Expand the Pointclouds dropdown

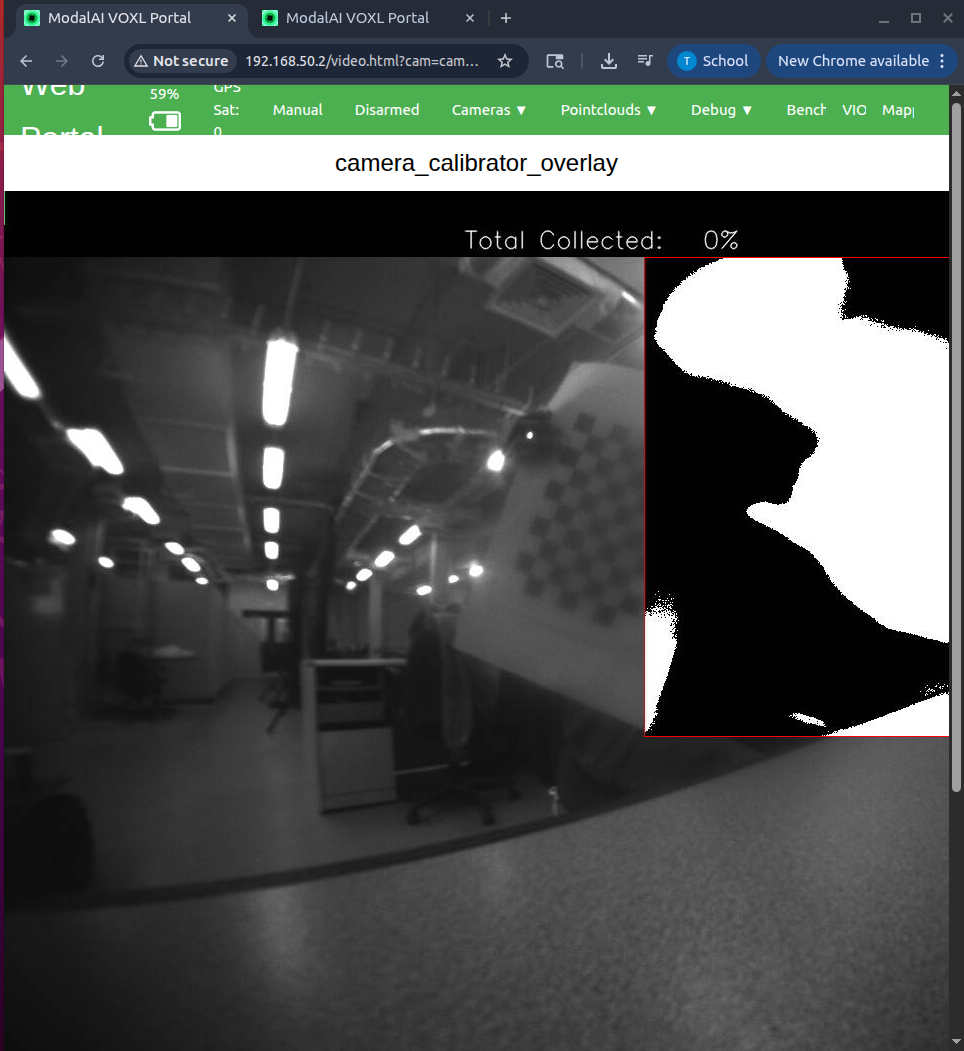(608, 110)
